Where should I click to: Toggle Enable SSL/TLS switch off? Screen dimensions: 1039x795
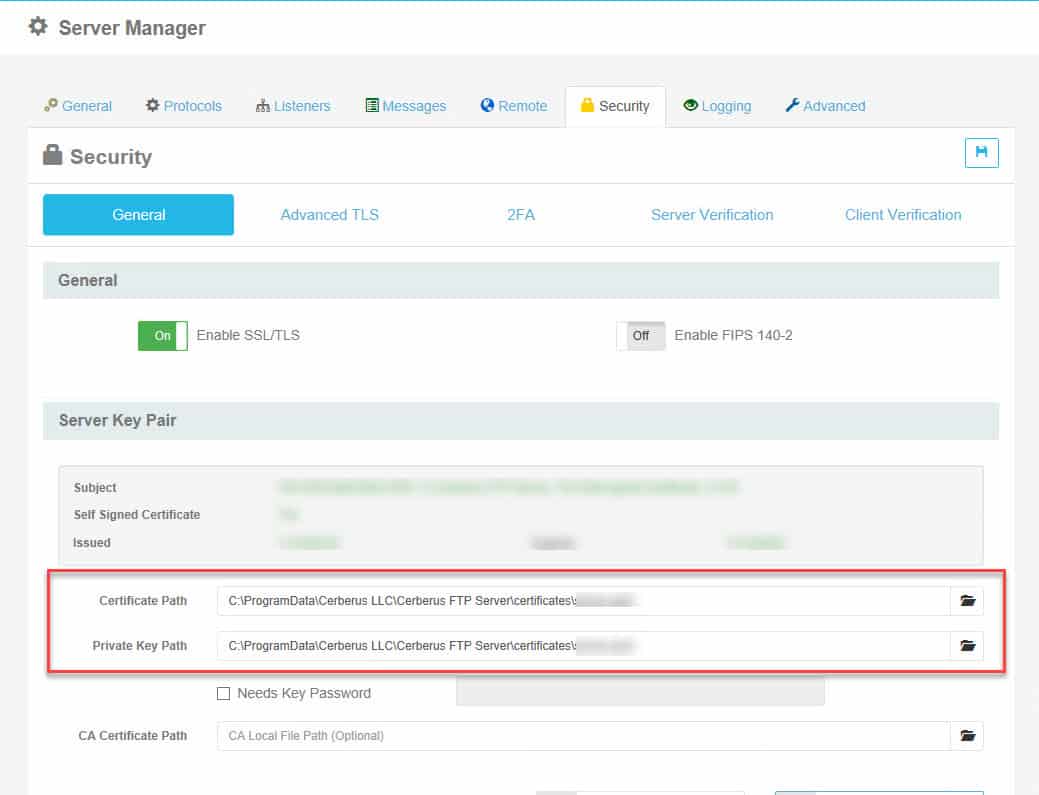[163, 336]
